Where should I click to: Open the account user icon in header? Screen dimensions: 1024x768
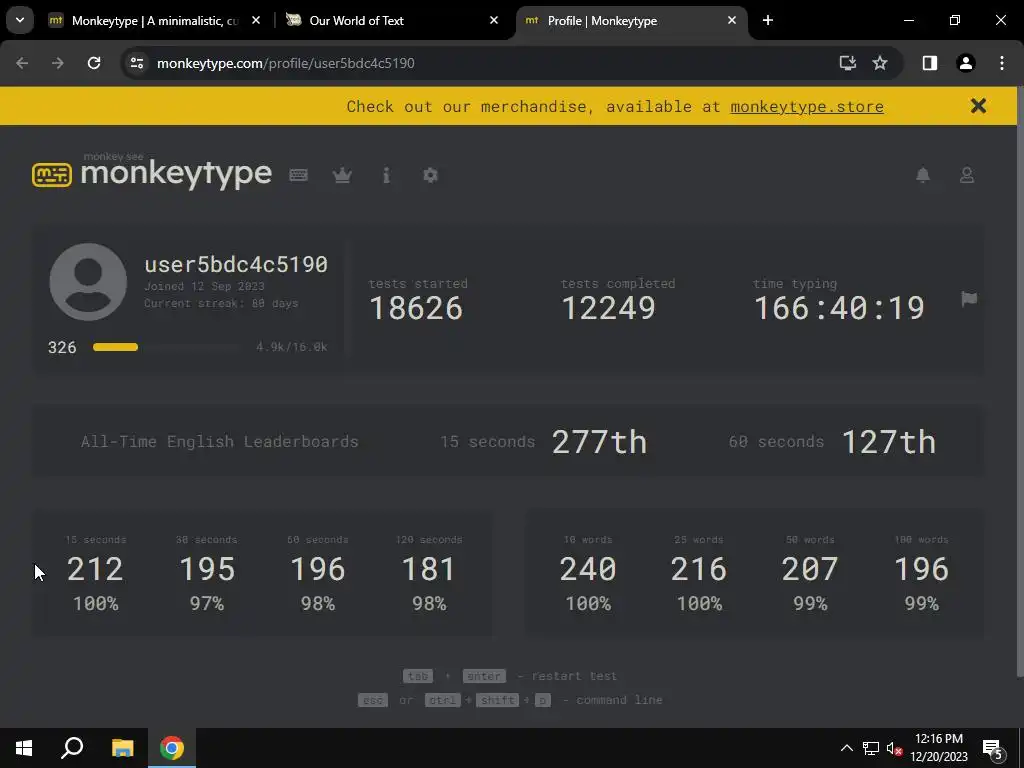(967, 175)
